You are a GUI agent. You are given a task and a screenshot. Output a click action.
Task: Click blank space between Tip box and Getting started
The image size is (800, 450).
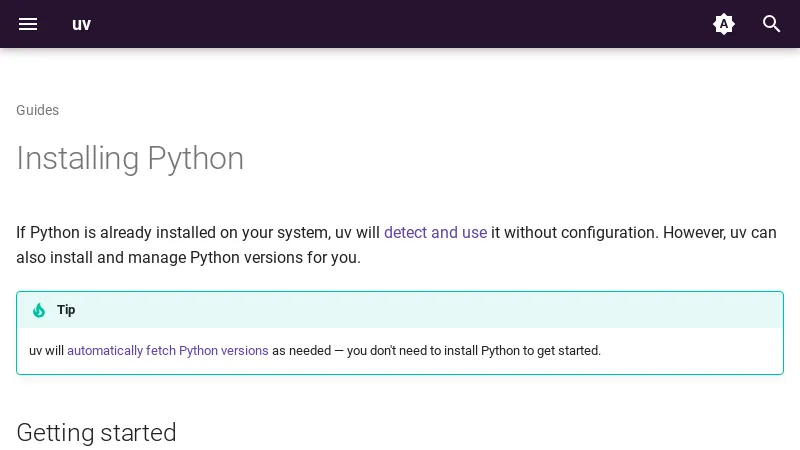point(400,395)
